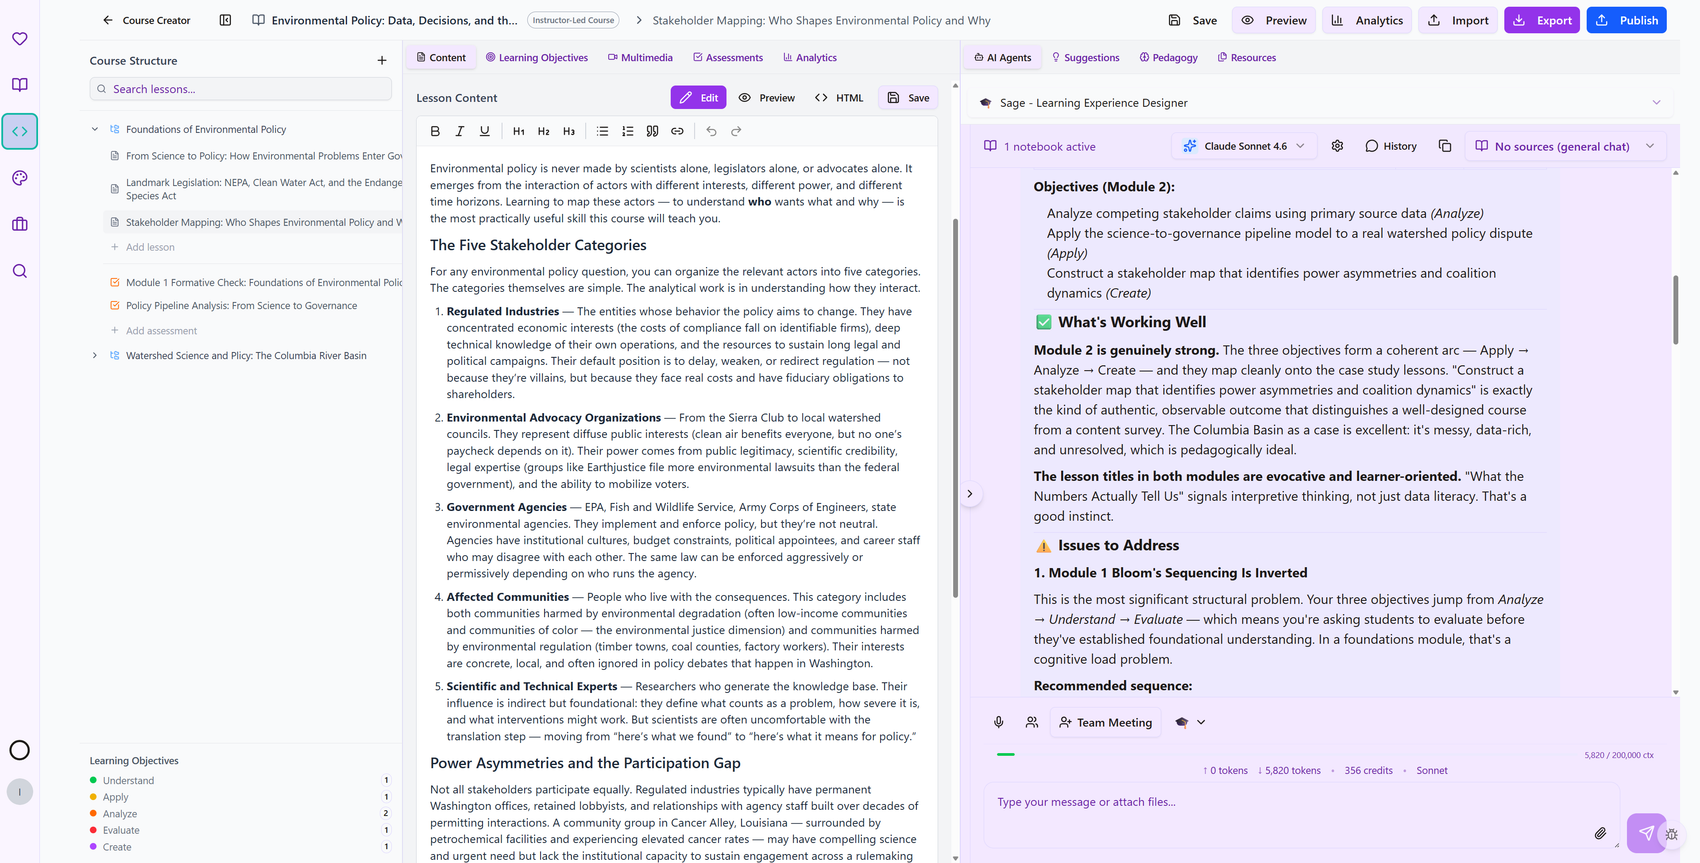Expand Watershed Science module in tree
This screenshot has width=1700, height=863.
(x=95, y=356)
